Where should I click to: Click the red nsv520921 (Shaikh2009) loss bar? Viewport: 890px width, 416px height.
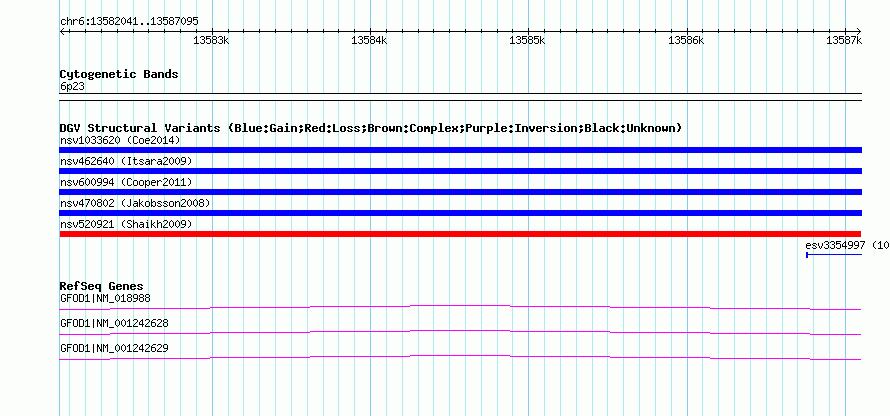[460, 234]
